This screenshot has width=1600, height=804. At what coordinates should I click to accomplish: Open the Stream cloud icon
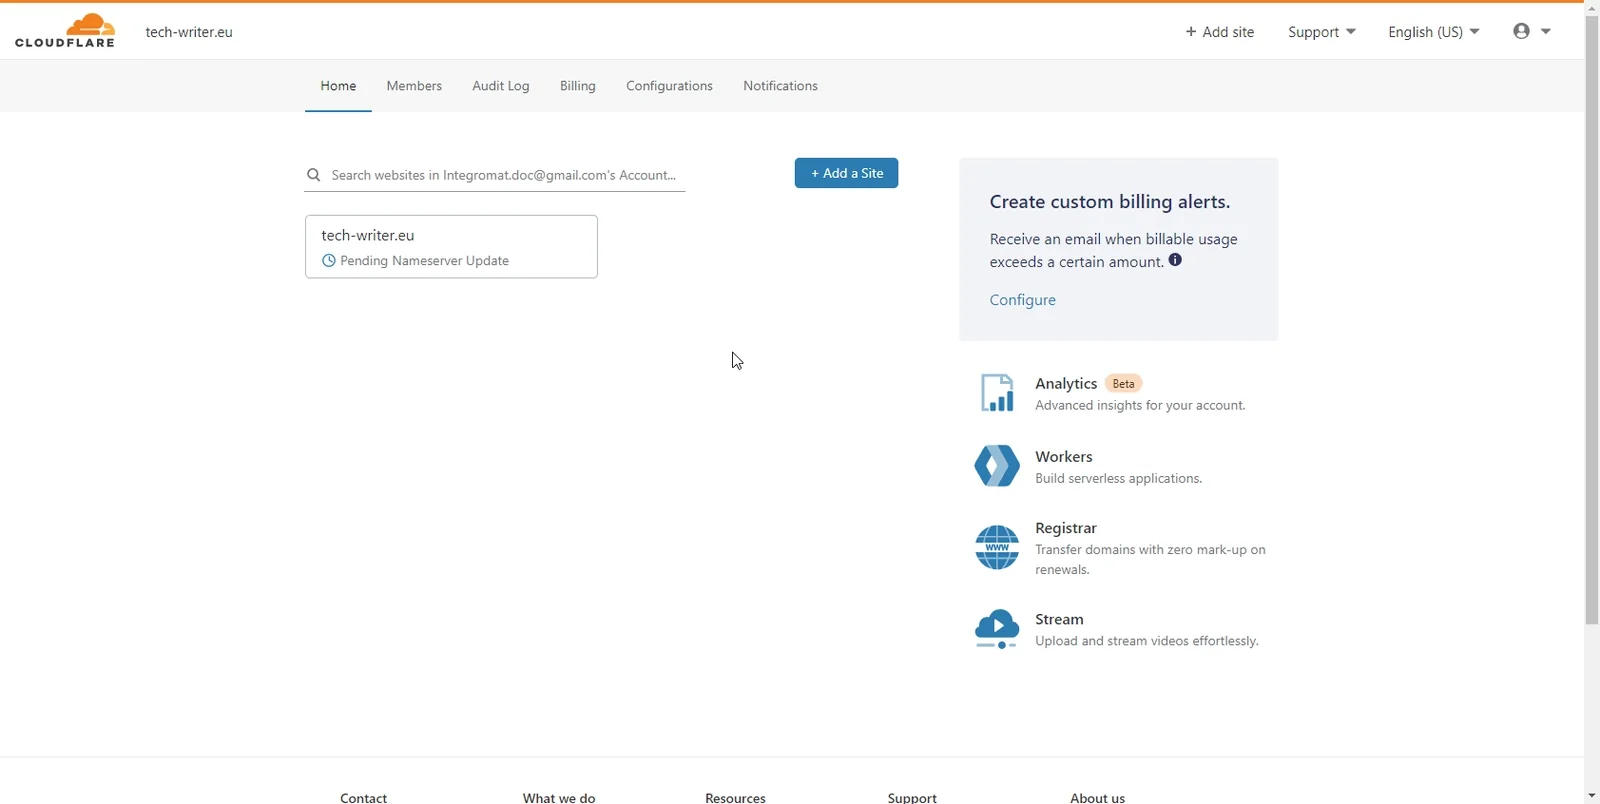[x=997, y=629]
